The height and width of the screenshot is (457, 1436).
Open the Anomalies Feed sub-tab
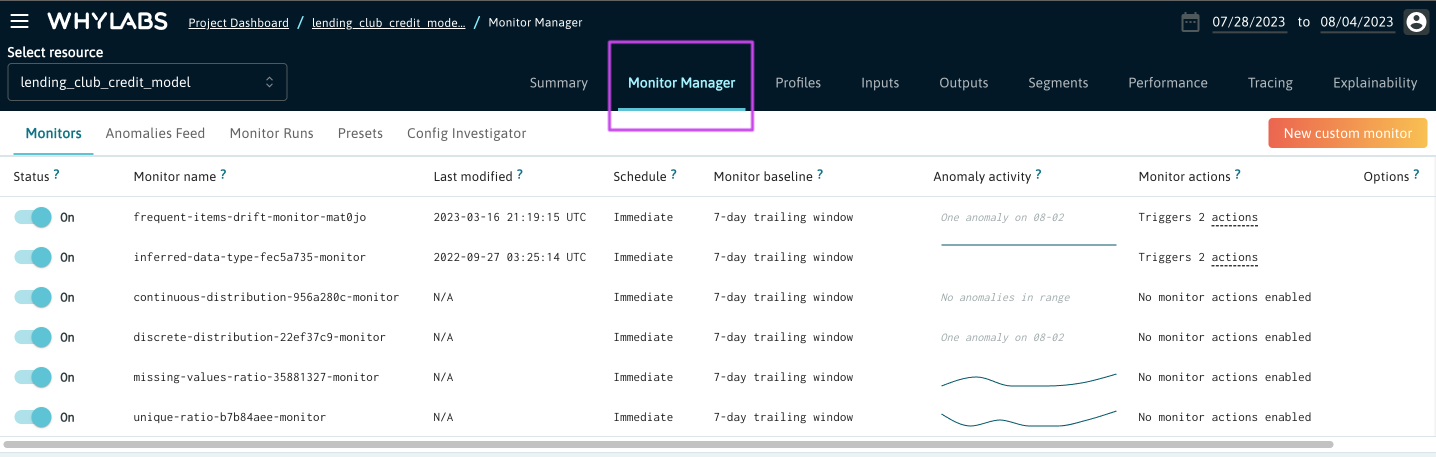point(155,133)
